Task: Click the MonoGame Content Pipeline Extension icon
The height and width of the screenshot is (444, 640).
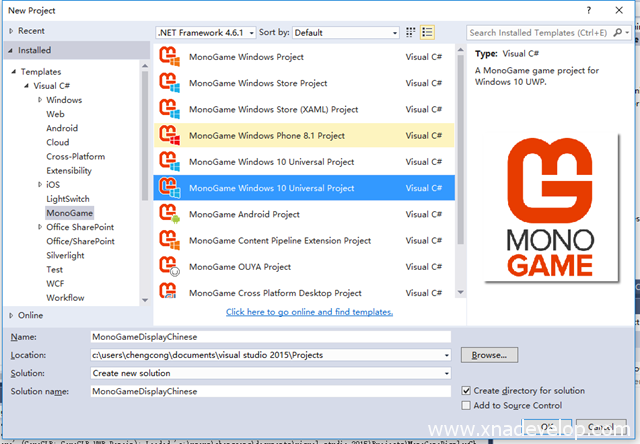Action: [x=169, y=240]
